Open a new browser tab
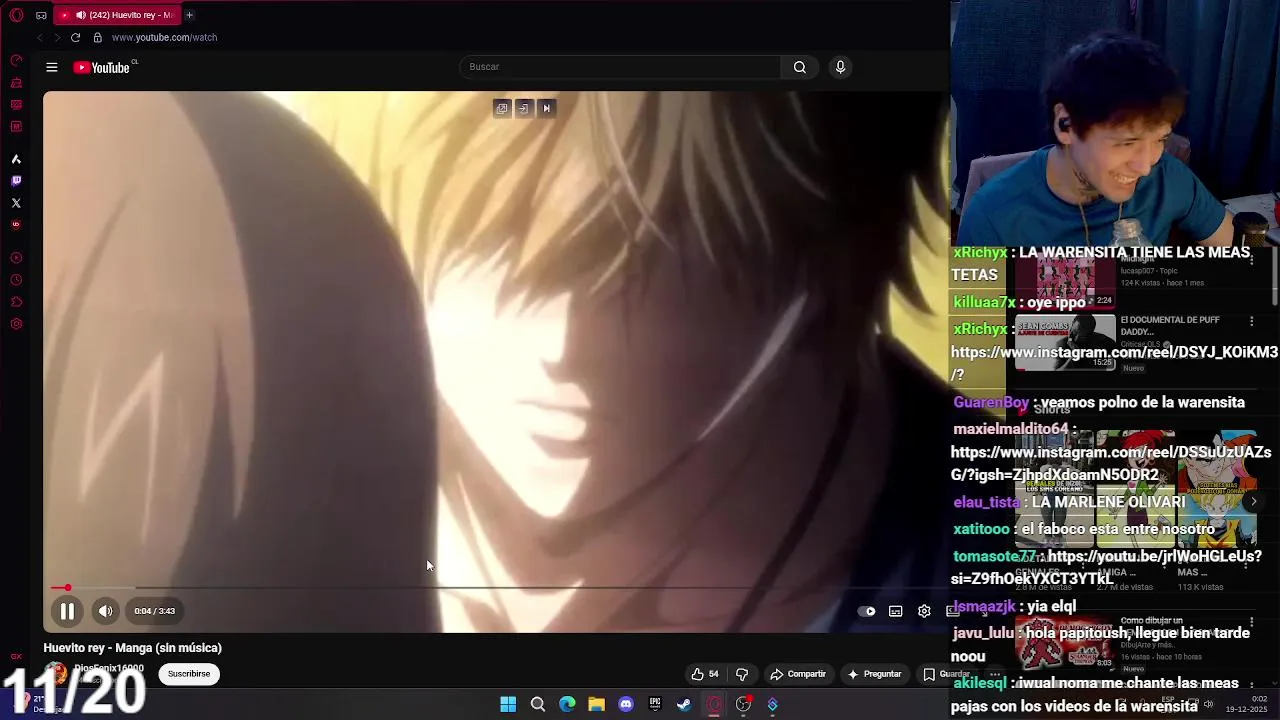Viewport: 1280px width, 720px height. pyautogui.click(x=189, y=15)
